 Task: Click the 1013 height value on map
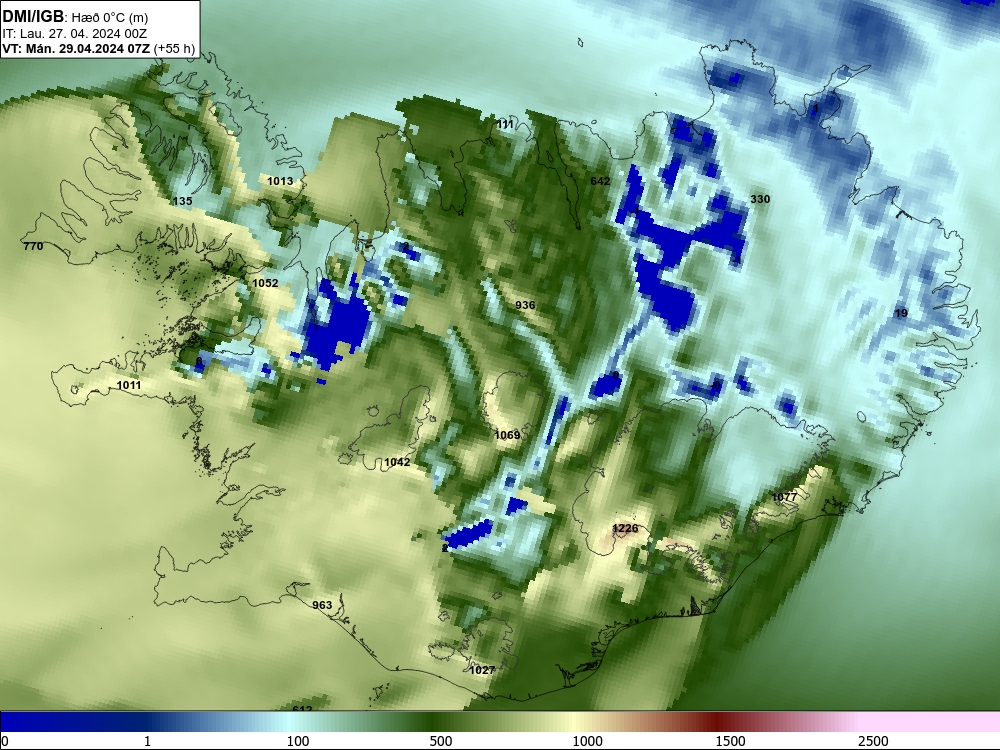tap(279, 181)
